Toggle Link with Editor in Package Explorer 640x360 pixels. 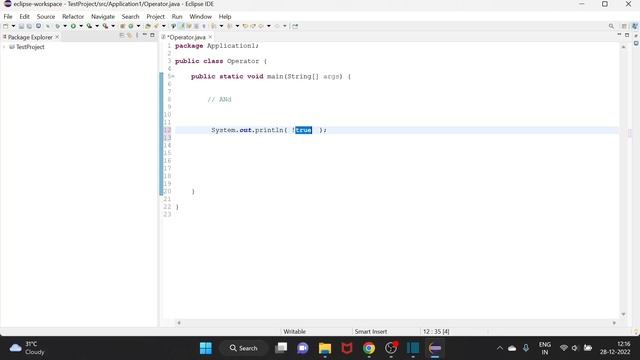click(129, 36)
